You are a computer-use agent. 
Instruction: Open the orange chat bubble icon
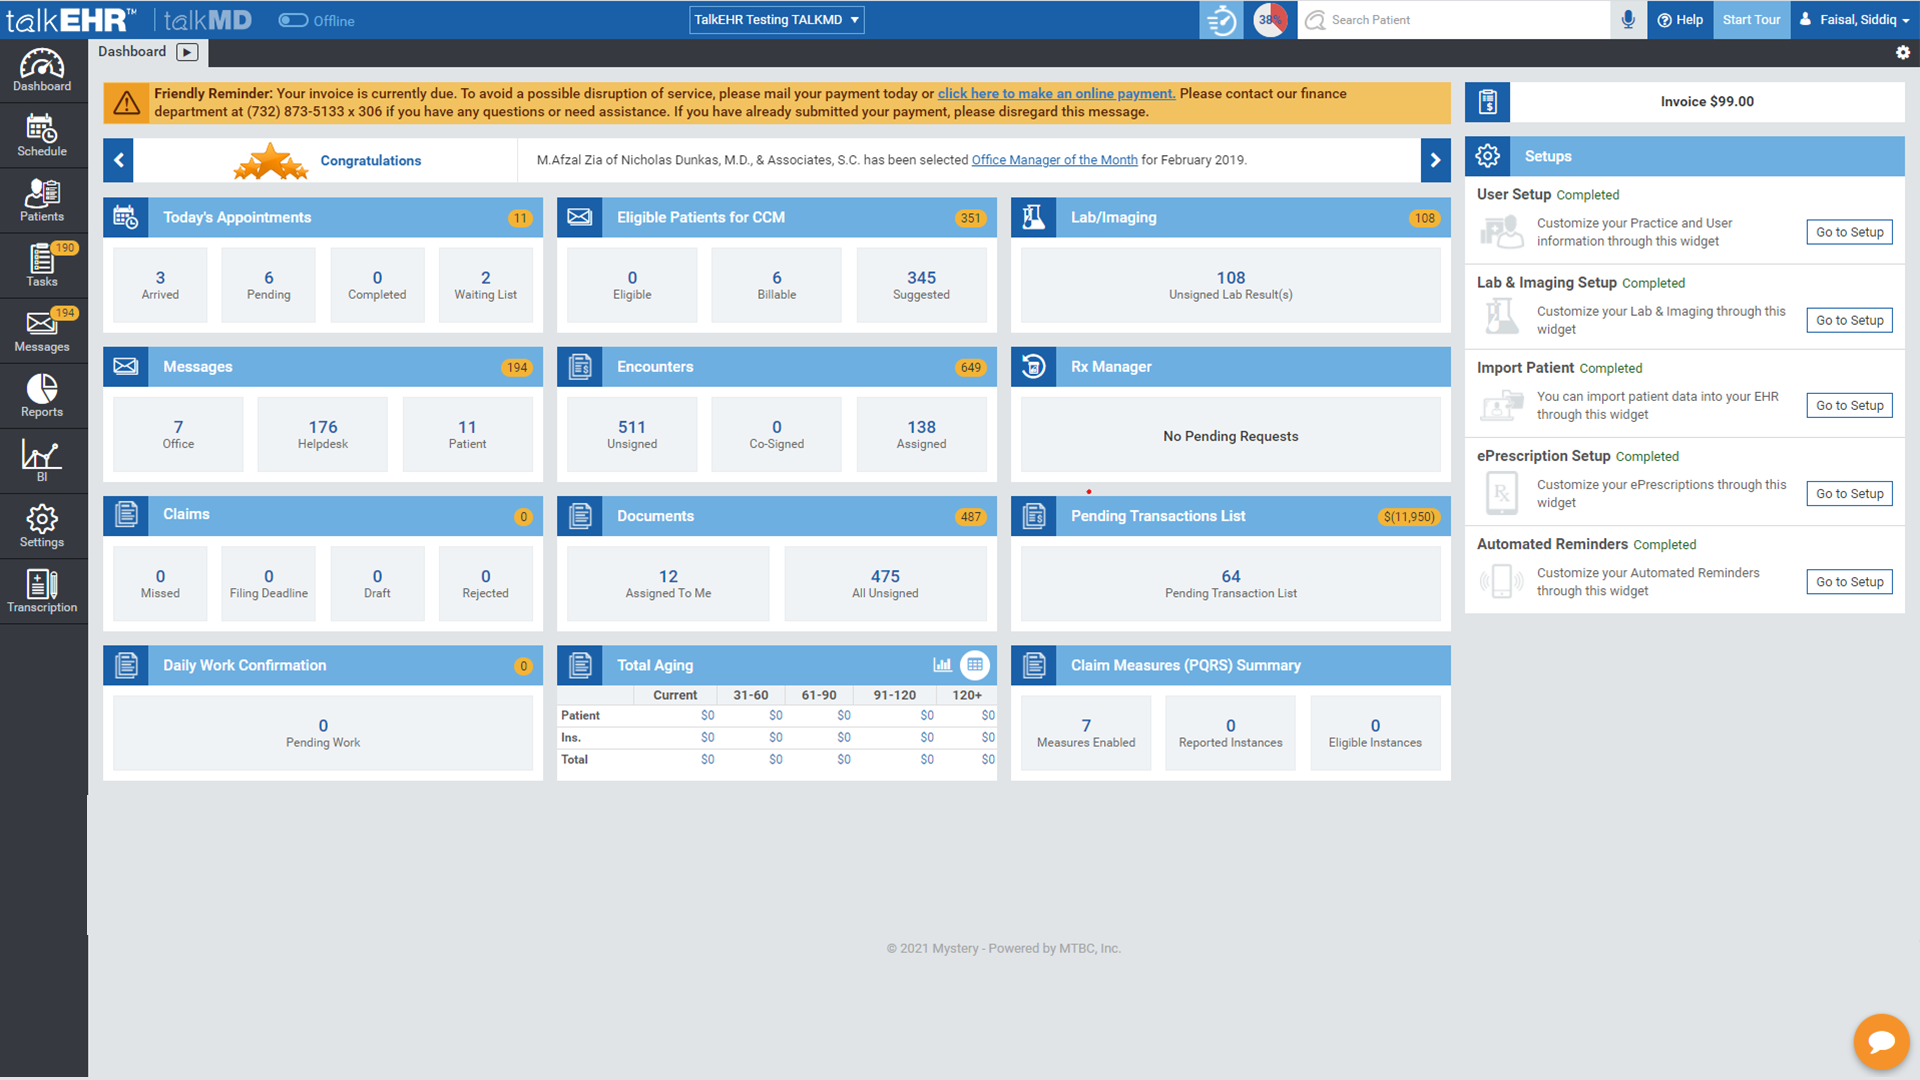pos(1881,1042)
